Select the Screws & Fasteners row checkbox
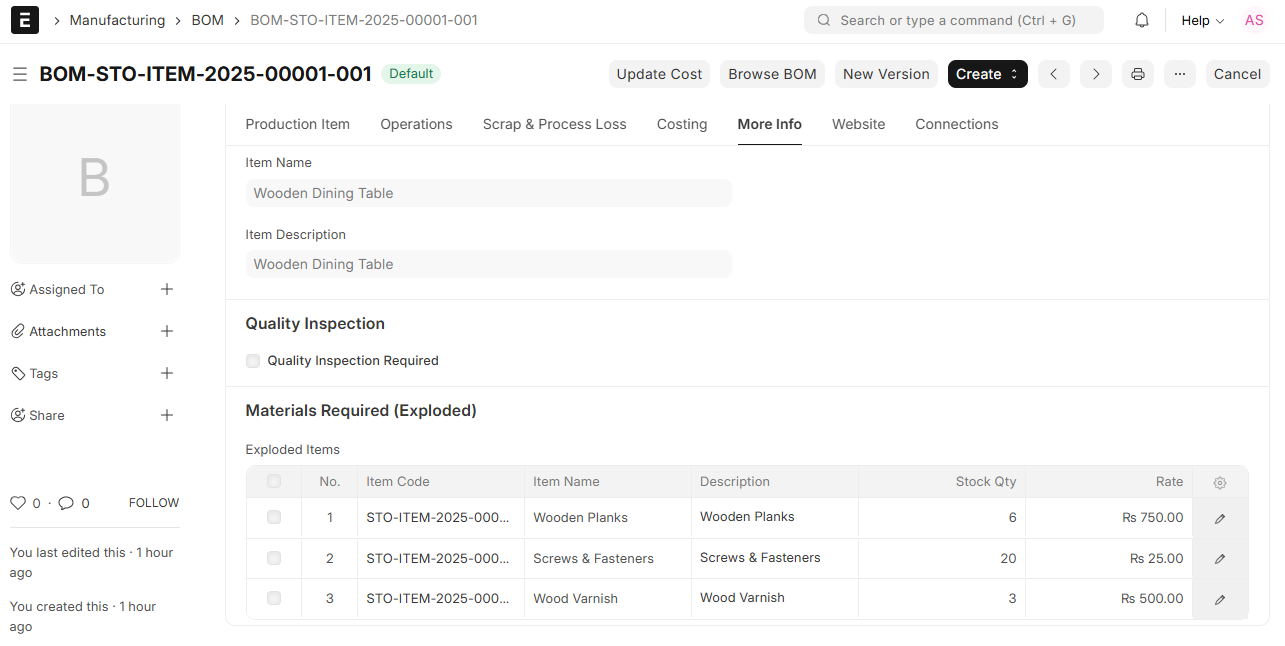Screen dimensions: 1285x646 pos(274,558)
